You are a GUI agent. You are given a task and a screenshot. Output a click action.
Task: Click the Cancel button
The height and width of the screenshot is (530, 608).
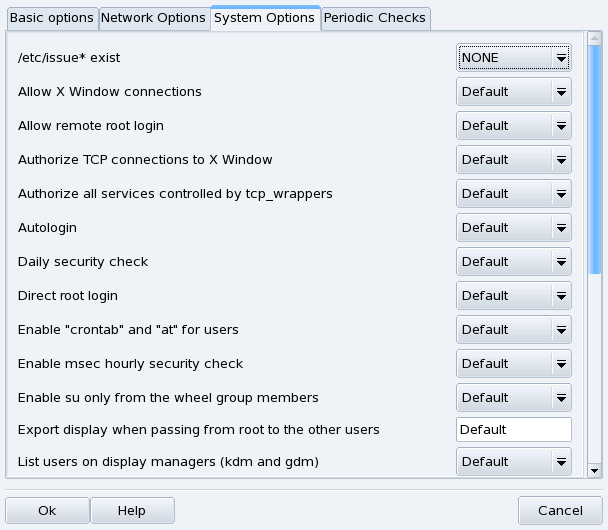pyautogui.click(x=560, y=511)
